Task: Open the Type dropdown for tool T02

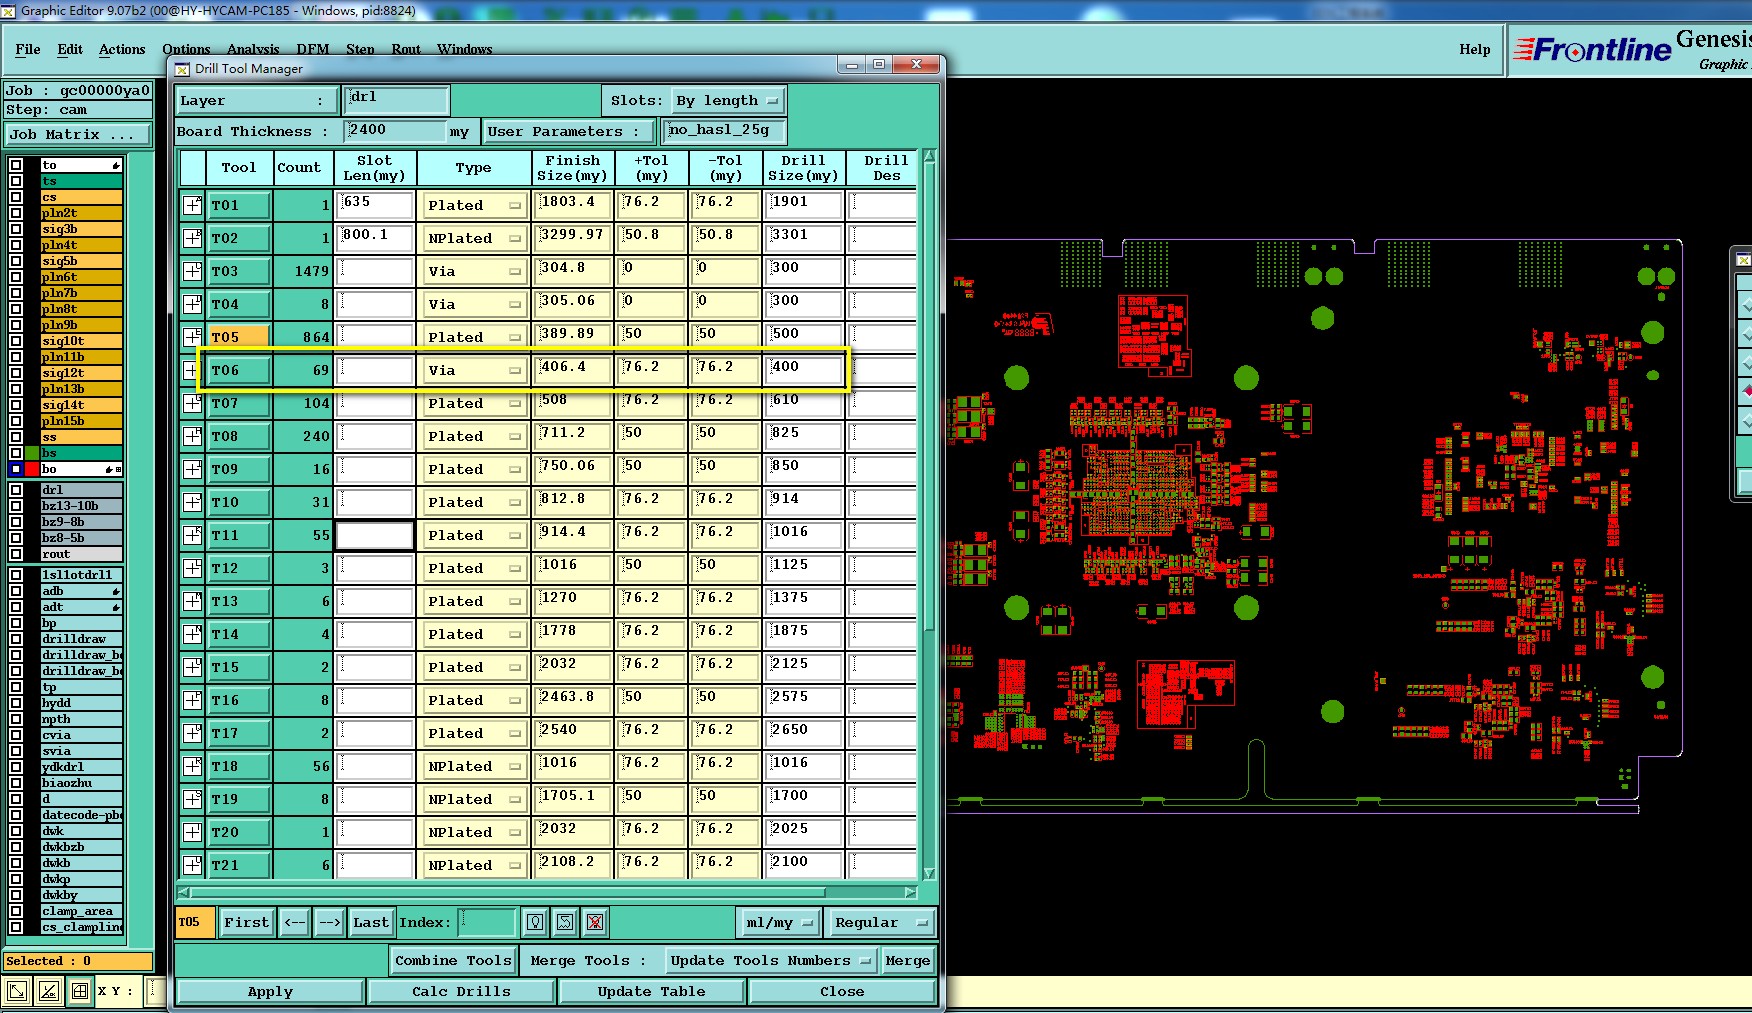Action: click(x=474, y=238)
